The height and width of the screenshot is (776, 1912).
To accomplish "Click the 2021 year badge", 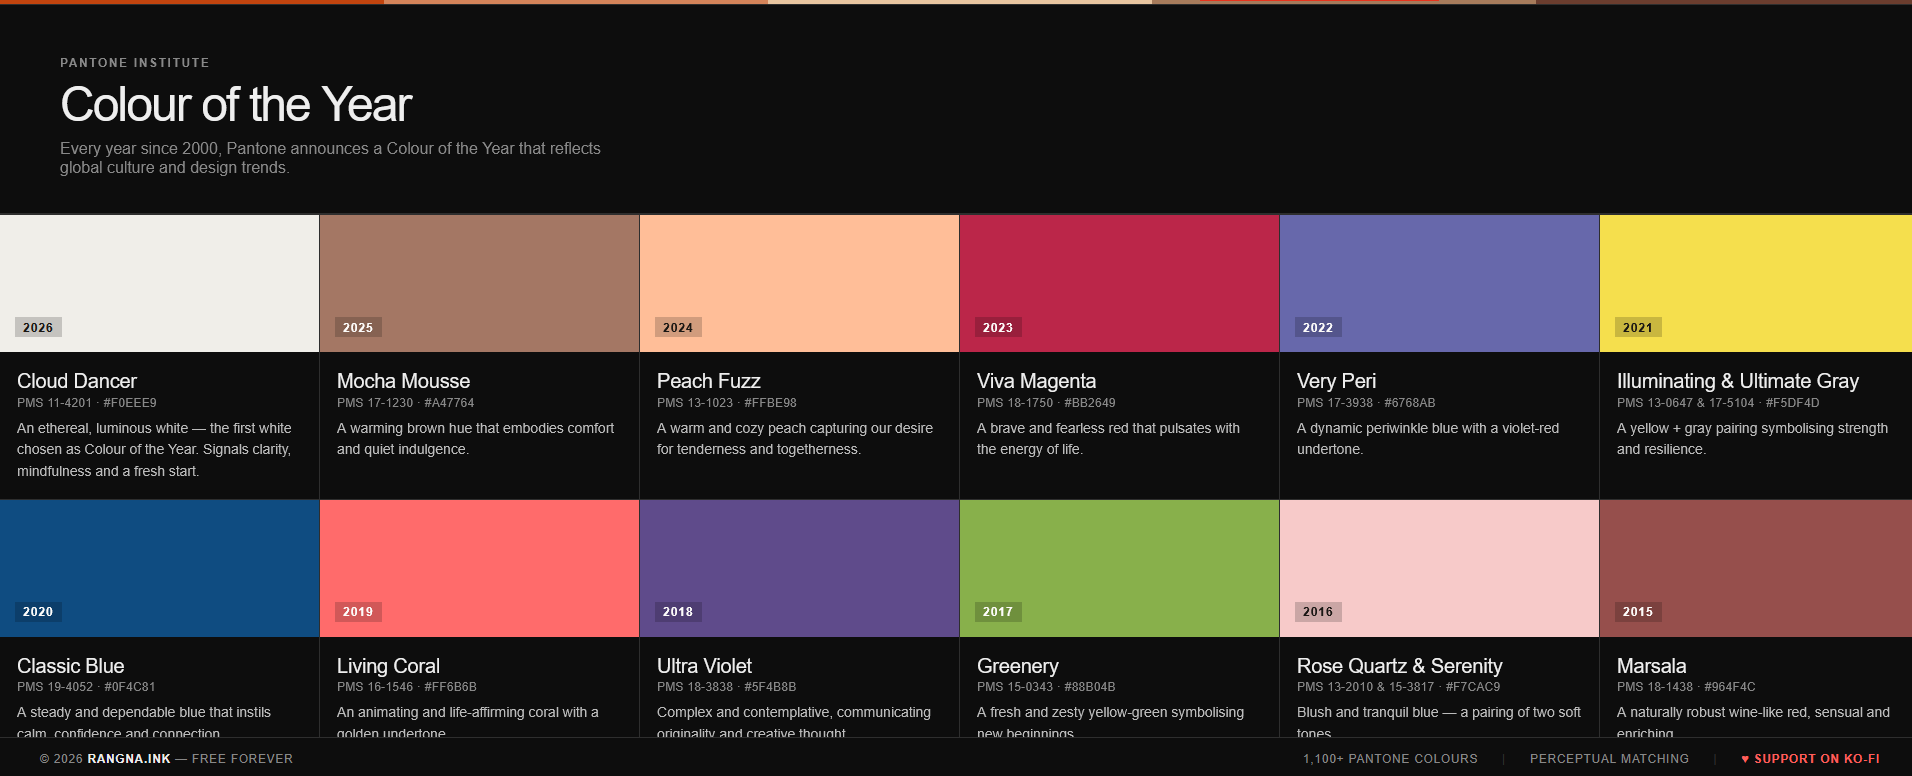I will click(x=1638, y=327).
